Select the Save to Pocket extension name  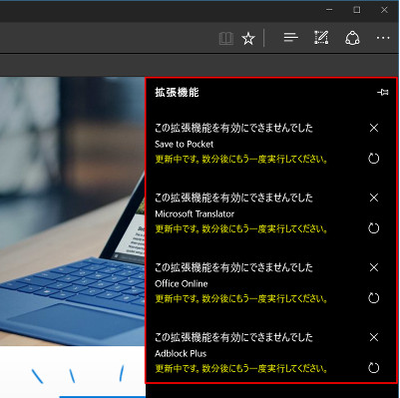tap(184, 144)
